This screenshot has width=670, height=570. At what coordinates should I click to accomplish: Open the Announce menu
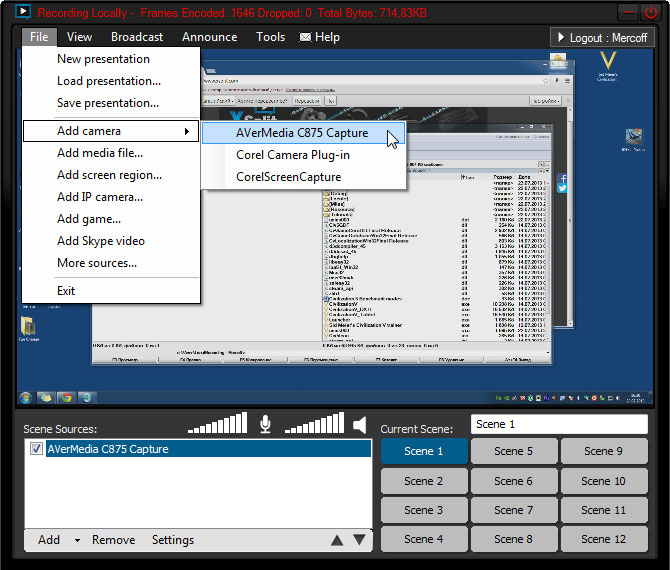[x=209, y=37]
